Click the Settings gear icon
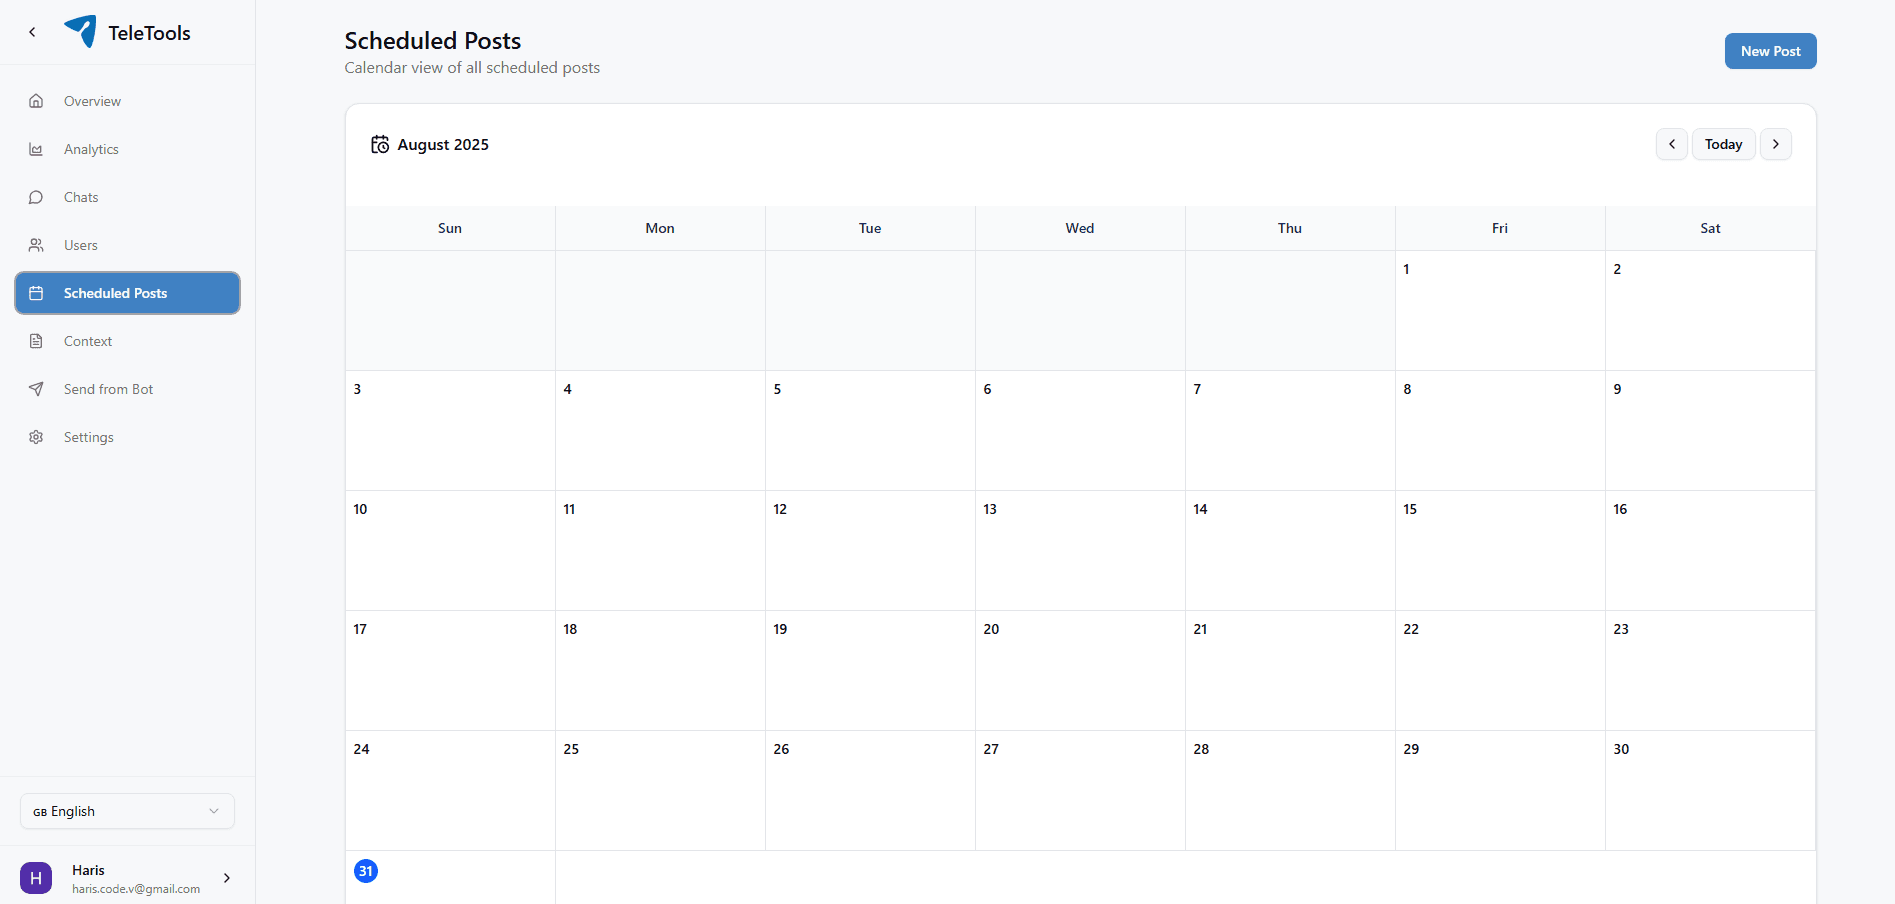This screenshot has height=904, width=1895. click(x=36, y=437)
